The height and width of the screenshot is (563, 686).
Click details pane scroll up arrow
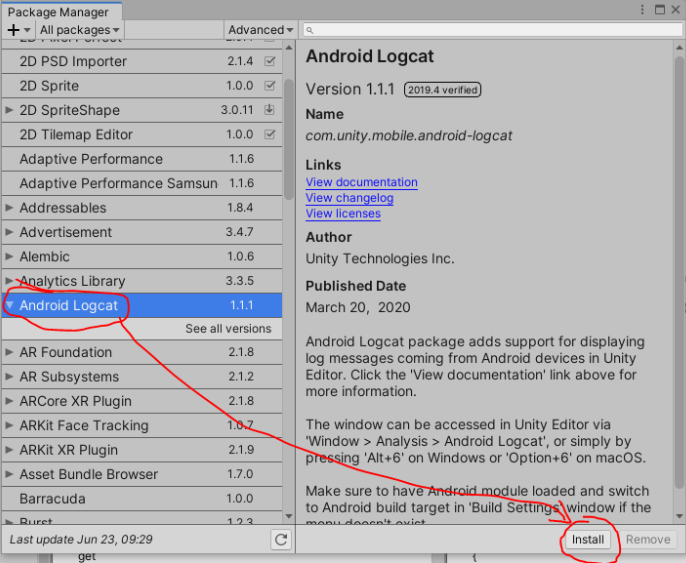point(679,47)
